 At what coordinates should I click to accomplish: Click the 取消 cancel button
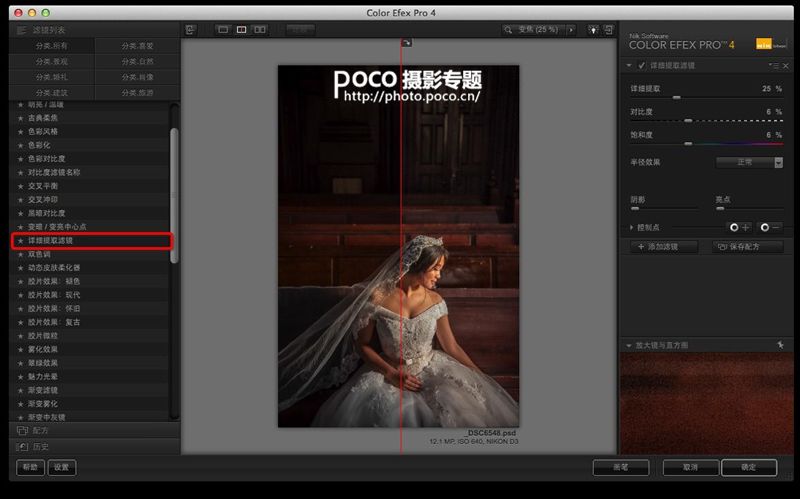690,467
